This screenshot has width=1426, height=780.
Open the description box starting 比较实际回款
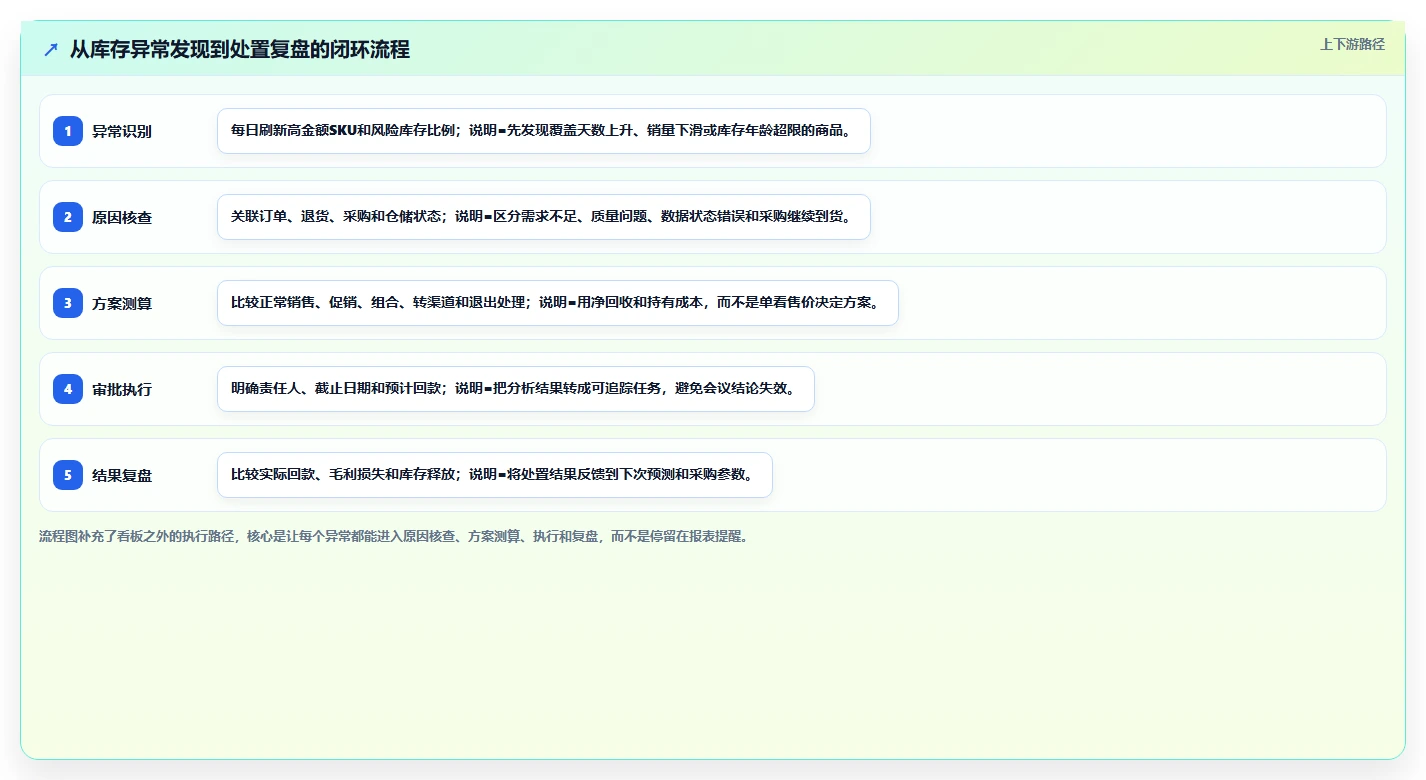coord(495,475)
